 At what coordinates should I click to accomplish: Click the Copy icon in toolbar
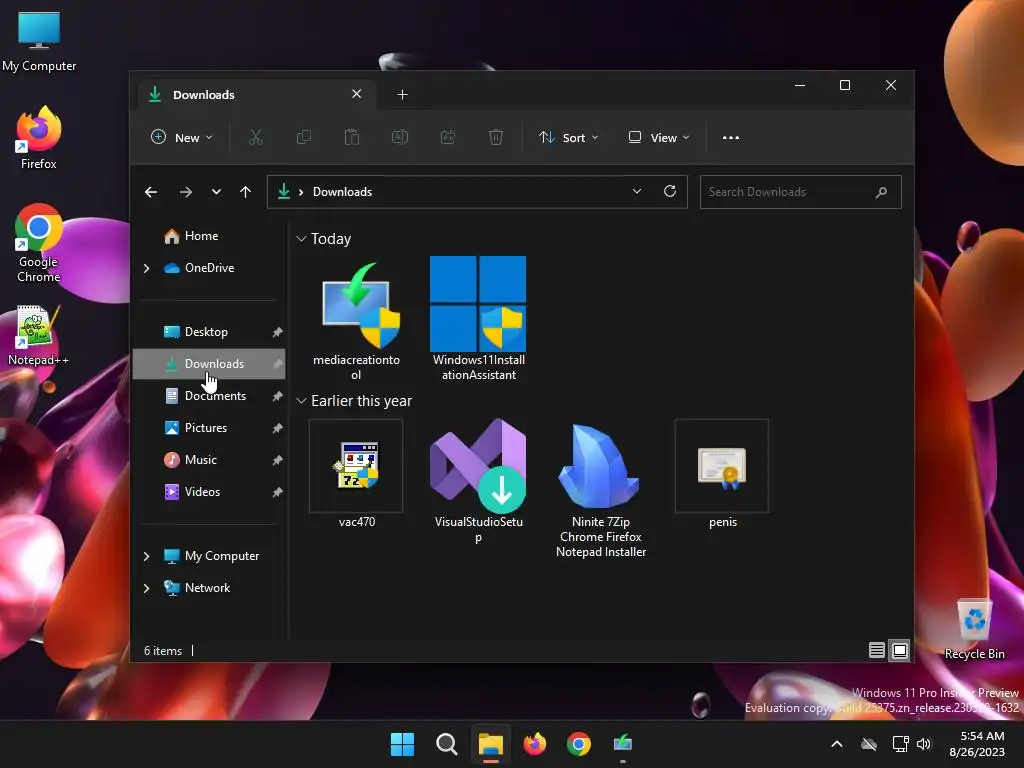pos(304,137)
